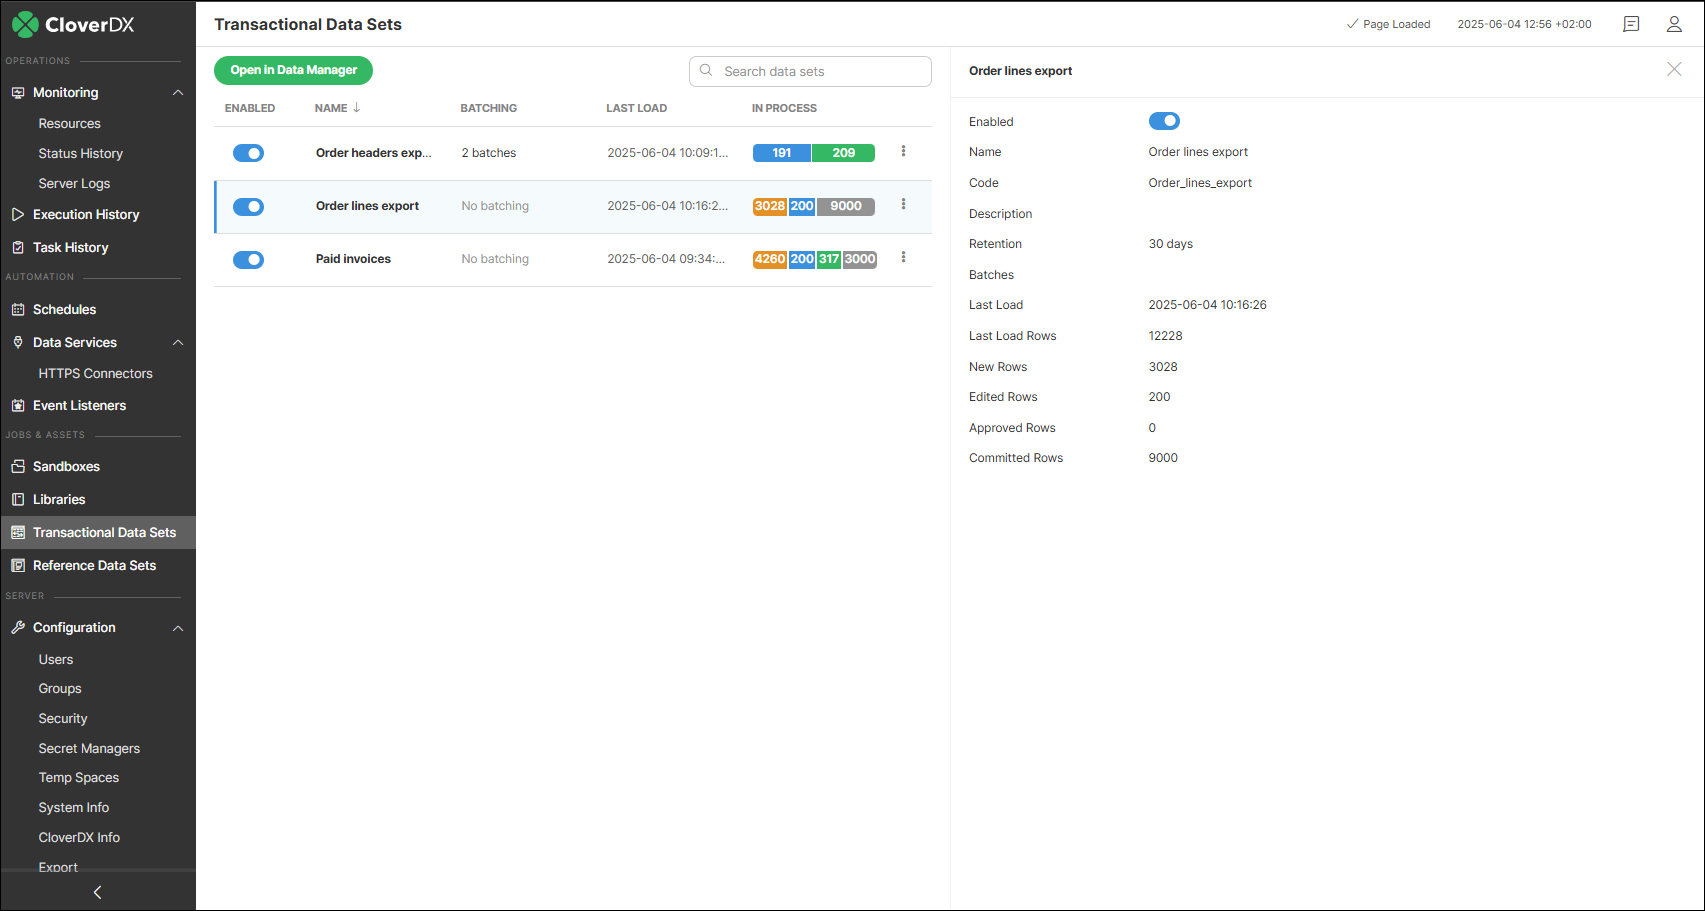Select the Task History icon

point(17,247)
